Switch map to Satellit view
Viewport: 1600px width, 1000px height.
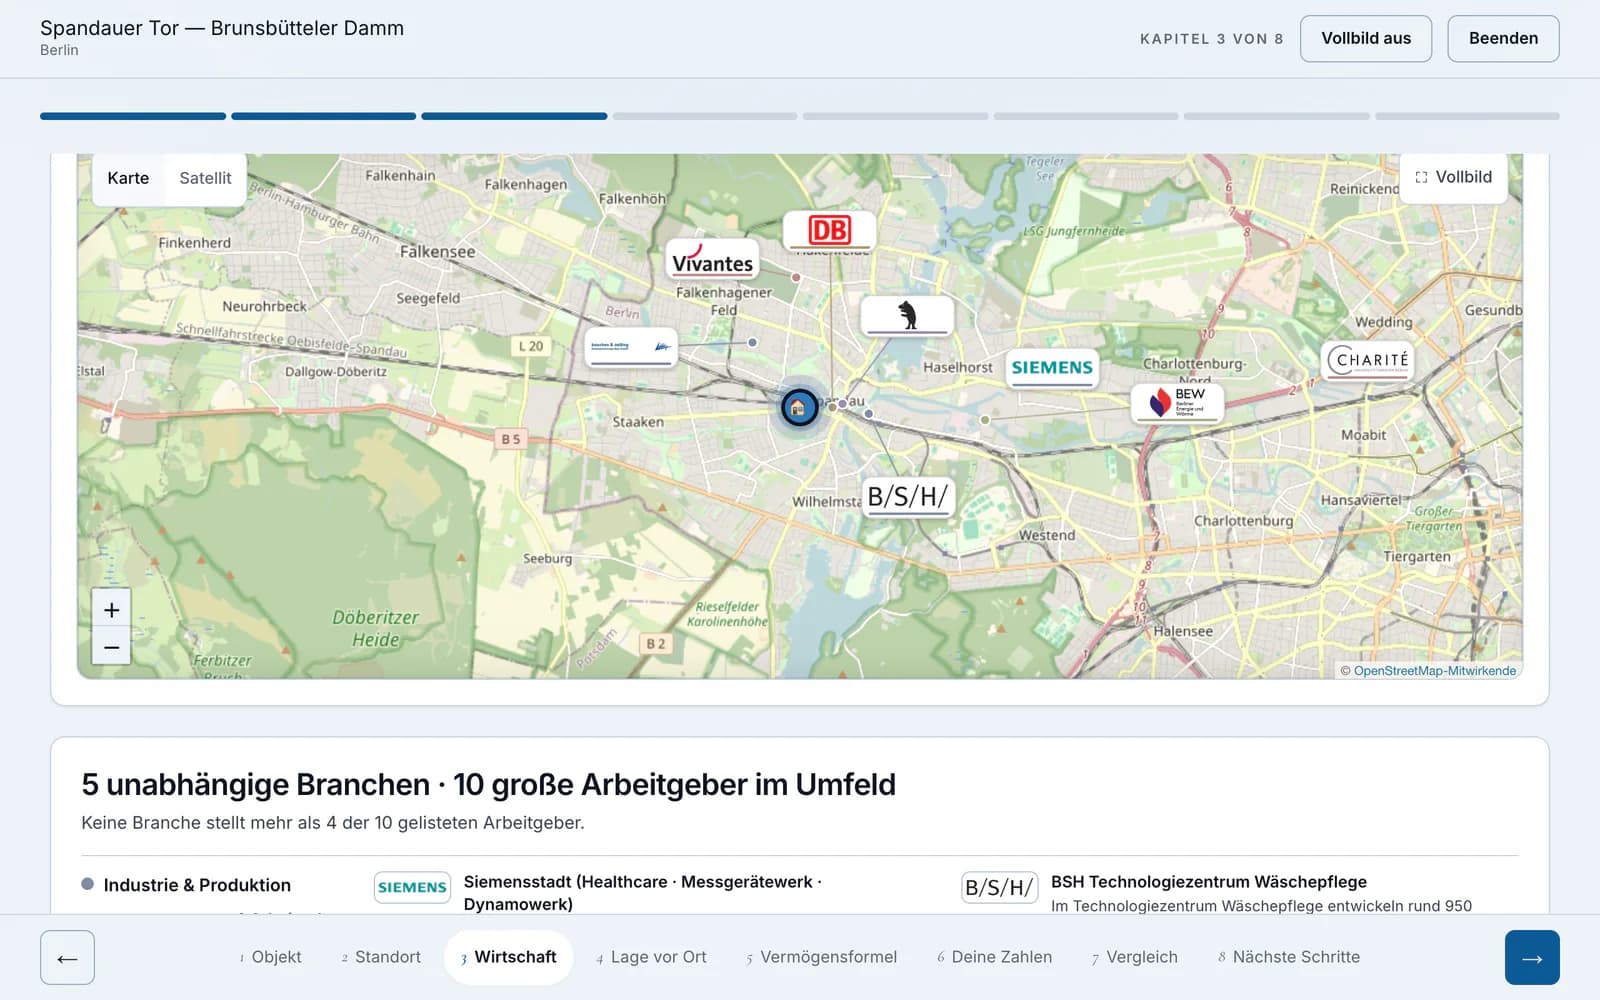[205, 178]
